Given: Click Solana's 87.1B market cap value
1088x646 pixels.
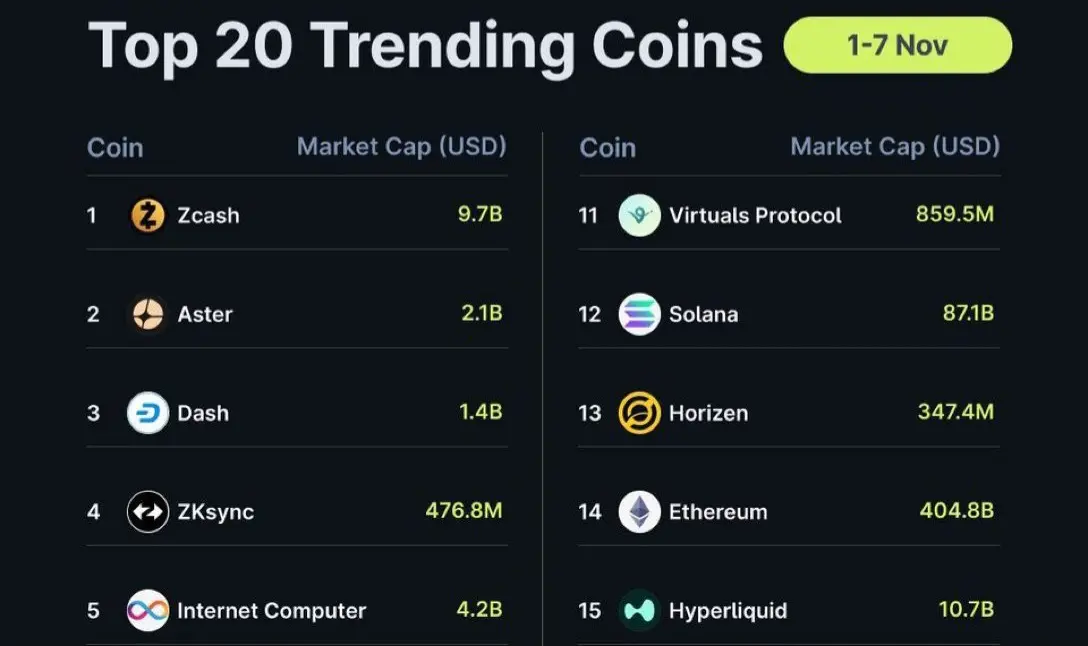Looking at the screenshot, I should tap(968, 313).
